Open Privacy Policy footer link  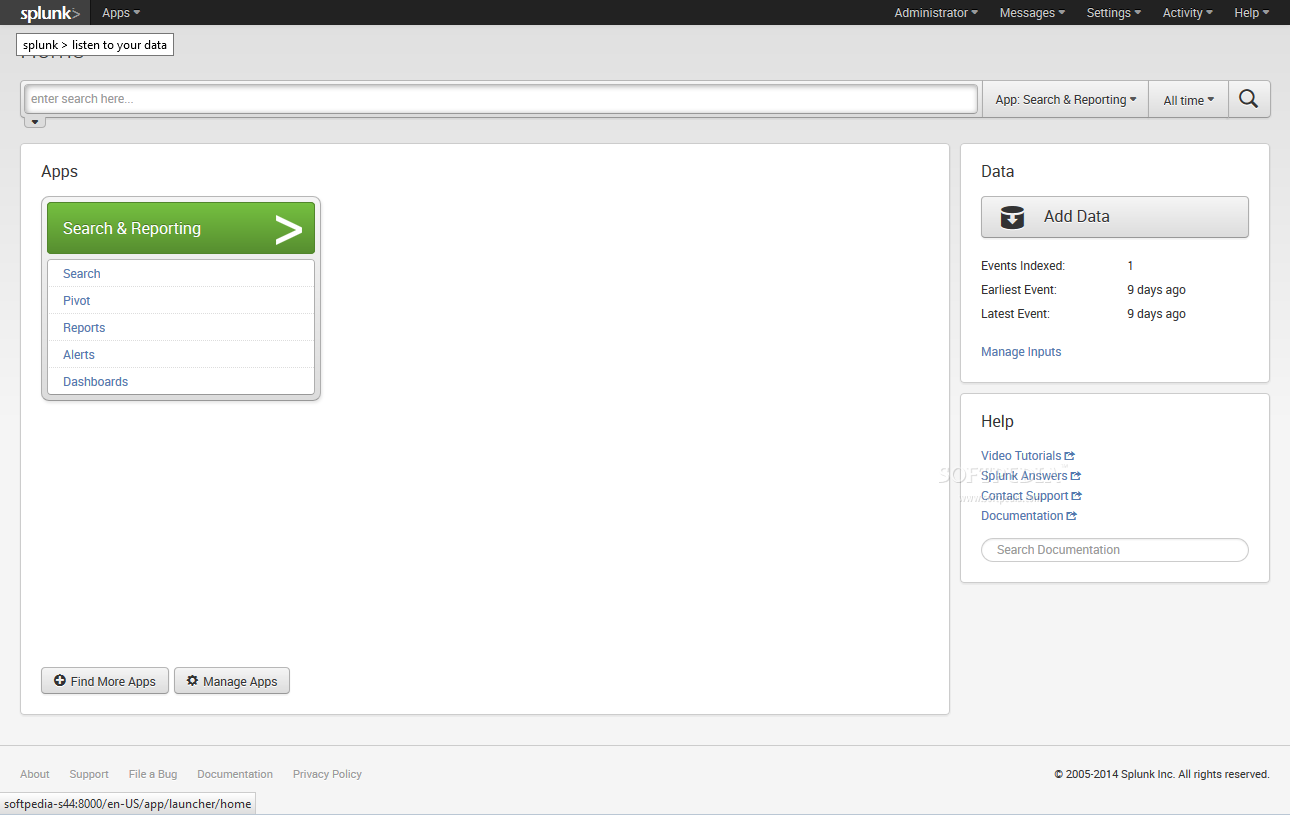(327, 774)
